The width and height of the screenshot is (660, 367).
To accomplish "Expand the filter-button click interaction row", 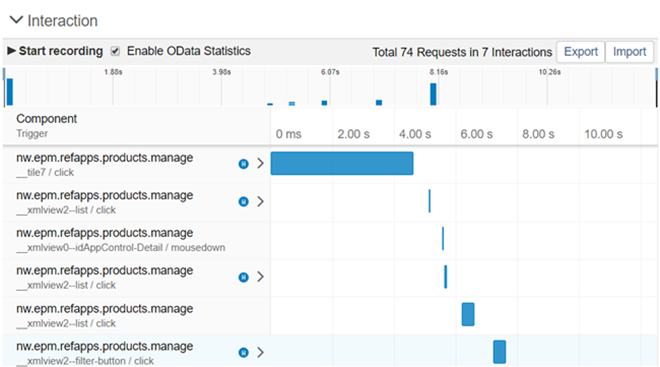I will click(x=261, y=352).
